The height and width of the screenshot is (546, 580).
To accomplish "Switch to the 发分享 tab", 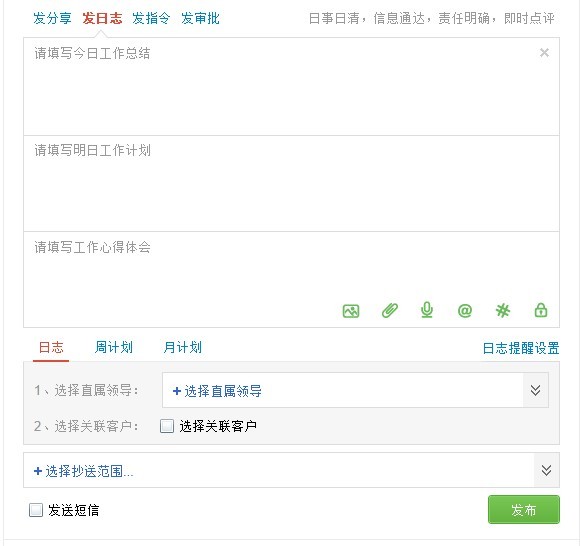I will 52,18.
